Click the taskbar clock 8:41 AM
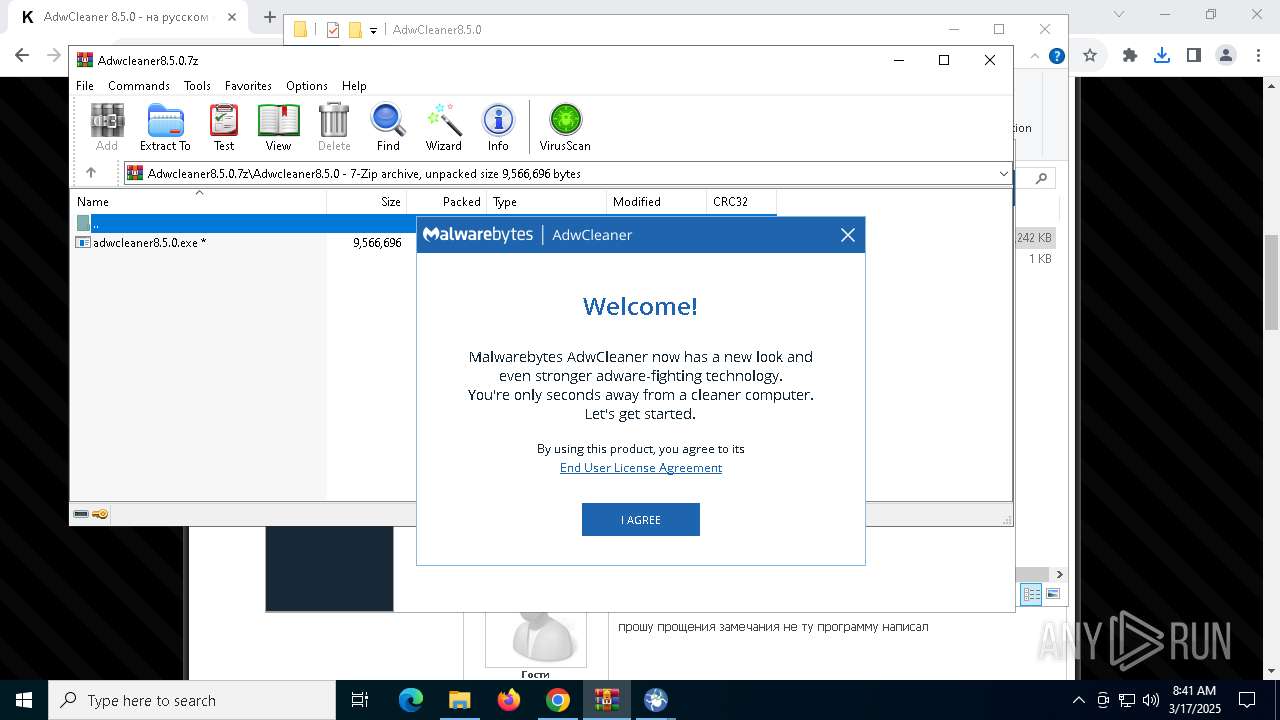 (x=1195, y=700)
